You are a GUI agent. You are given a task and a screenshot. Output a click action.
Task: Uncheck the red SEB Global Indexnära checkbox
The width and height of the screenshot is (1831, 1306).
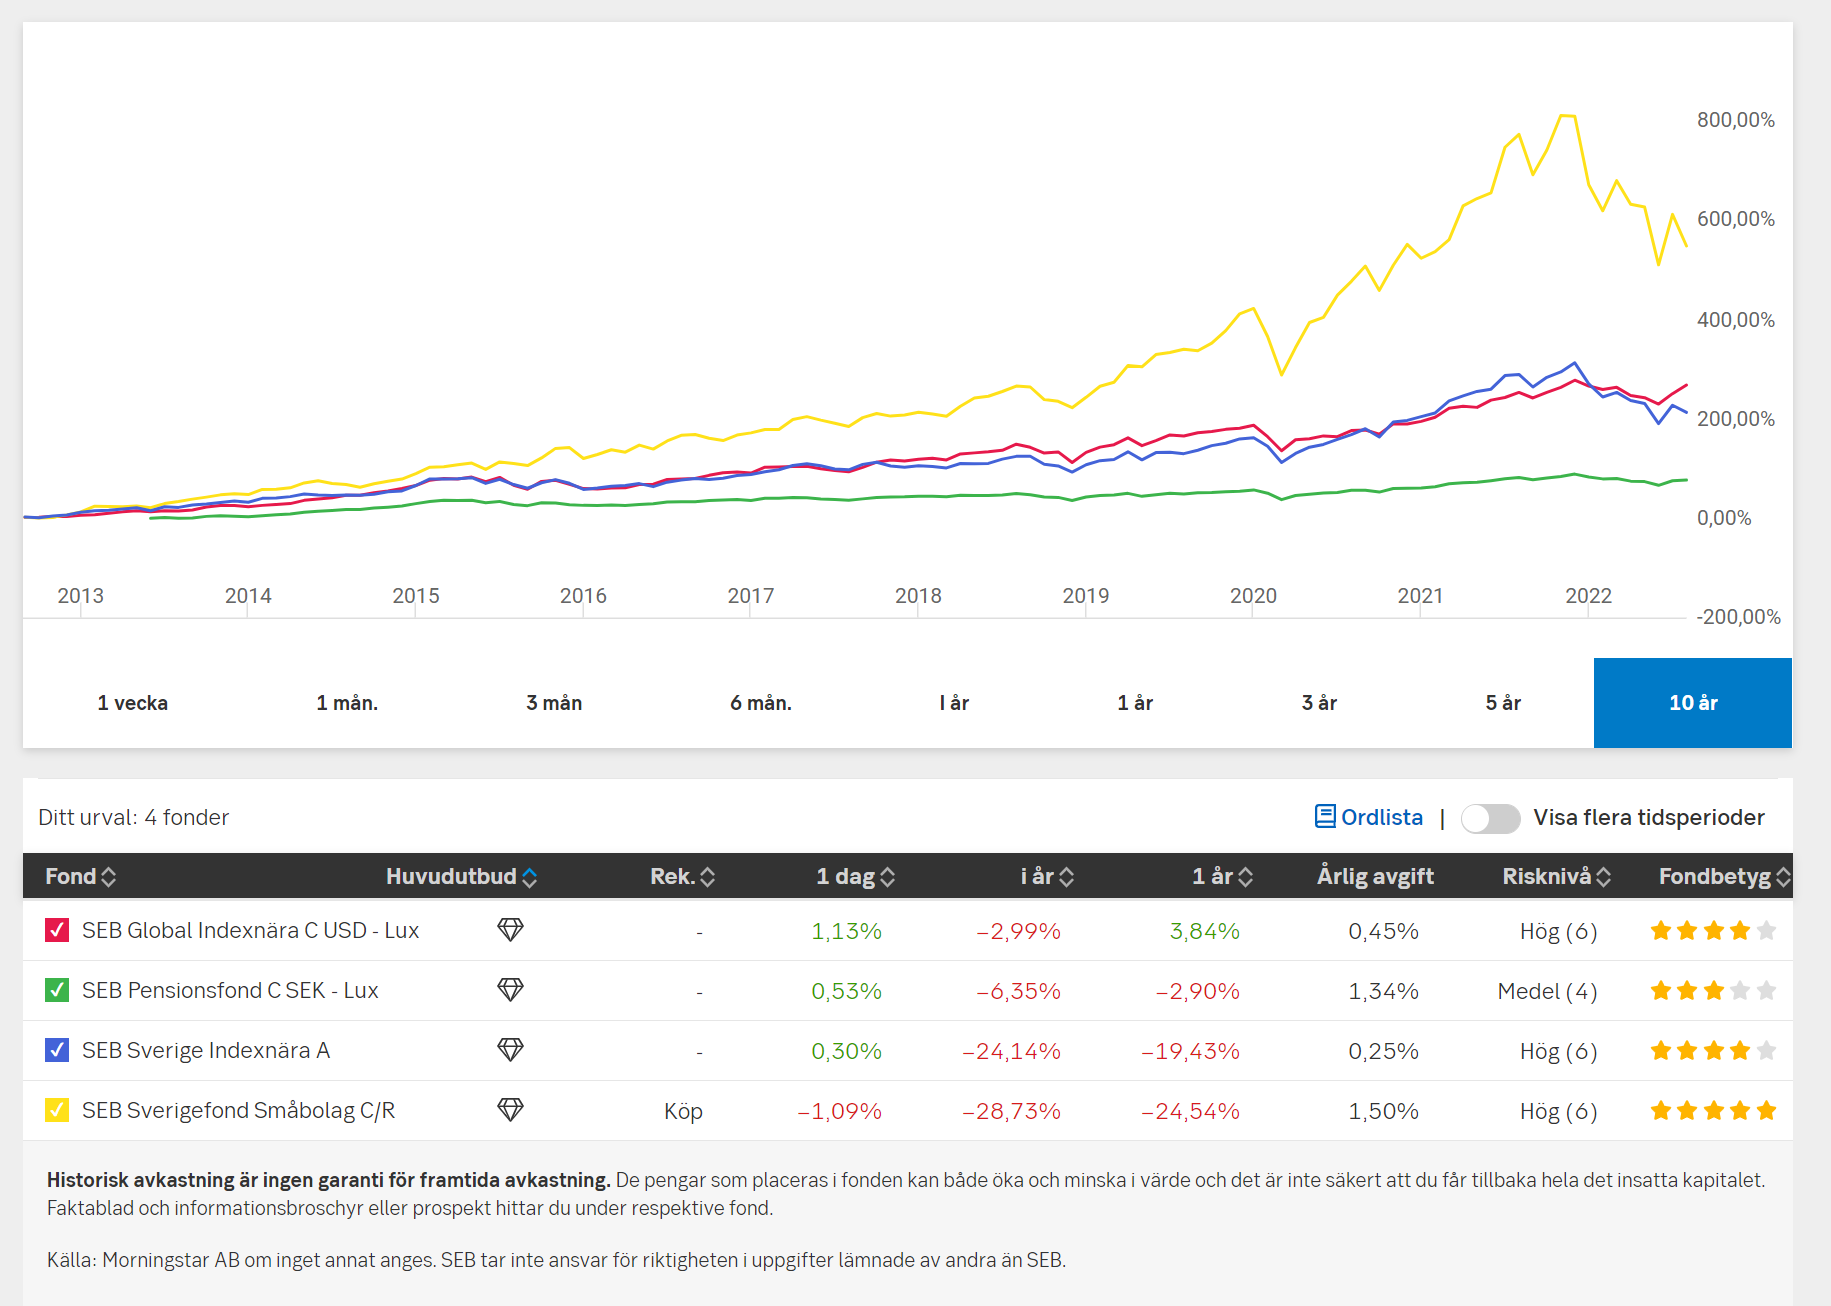tap(57, 930)
